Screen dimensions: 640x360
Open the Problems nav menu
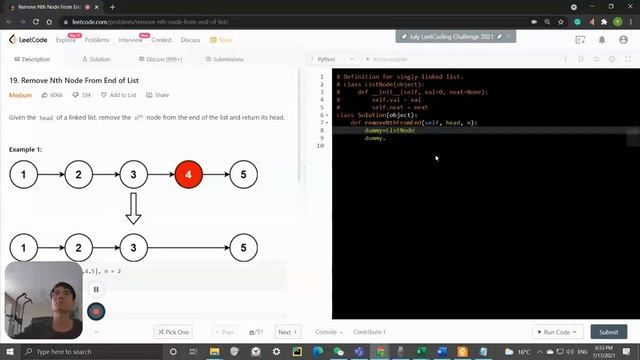pos(97,40)
